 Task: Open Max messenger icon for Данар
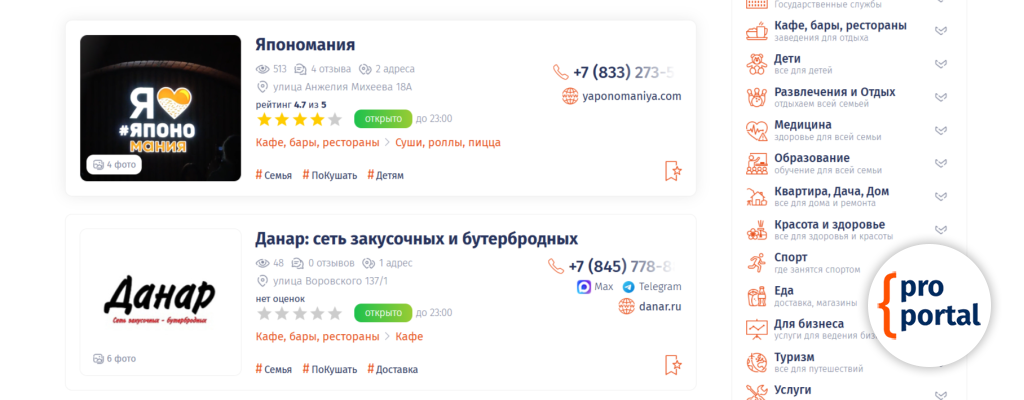594,286
